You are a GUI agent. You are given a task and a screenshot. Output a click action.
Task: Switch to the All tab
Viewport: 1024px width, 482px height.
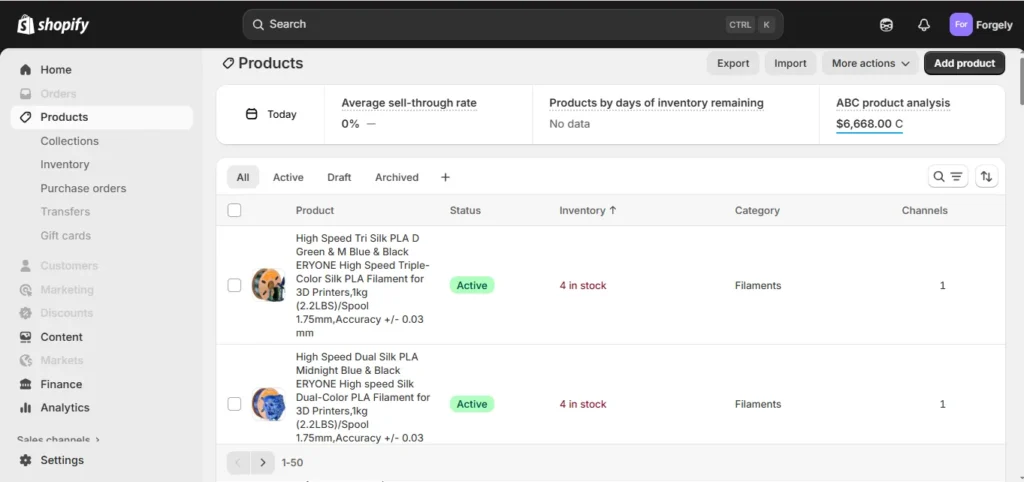point(243,177)
